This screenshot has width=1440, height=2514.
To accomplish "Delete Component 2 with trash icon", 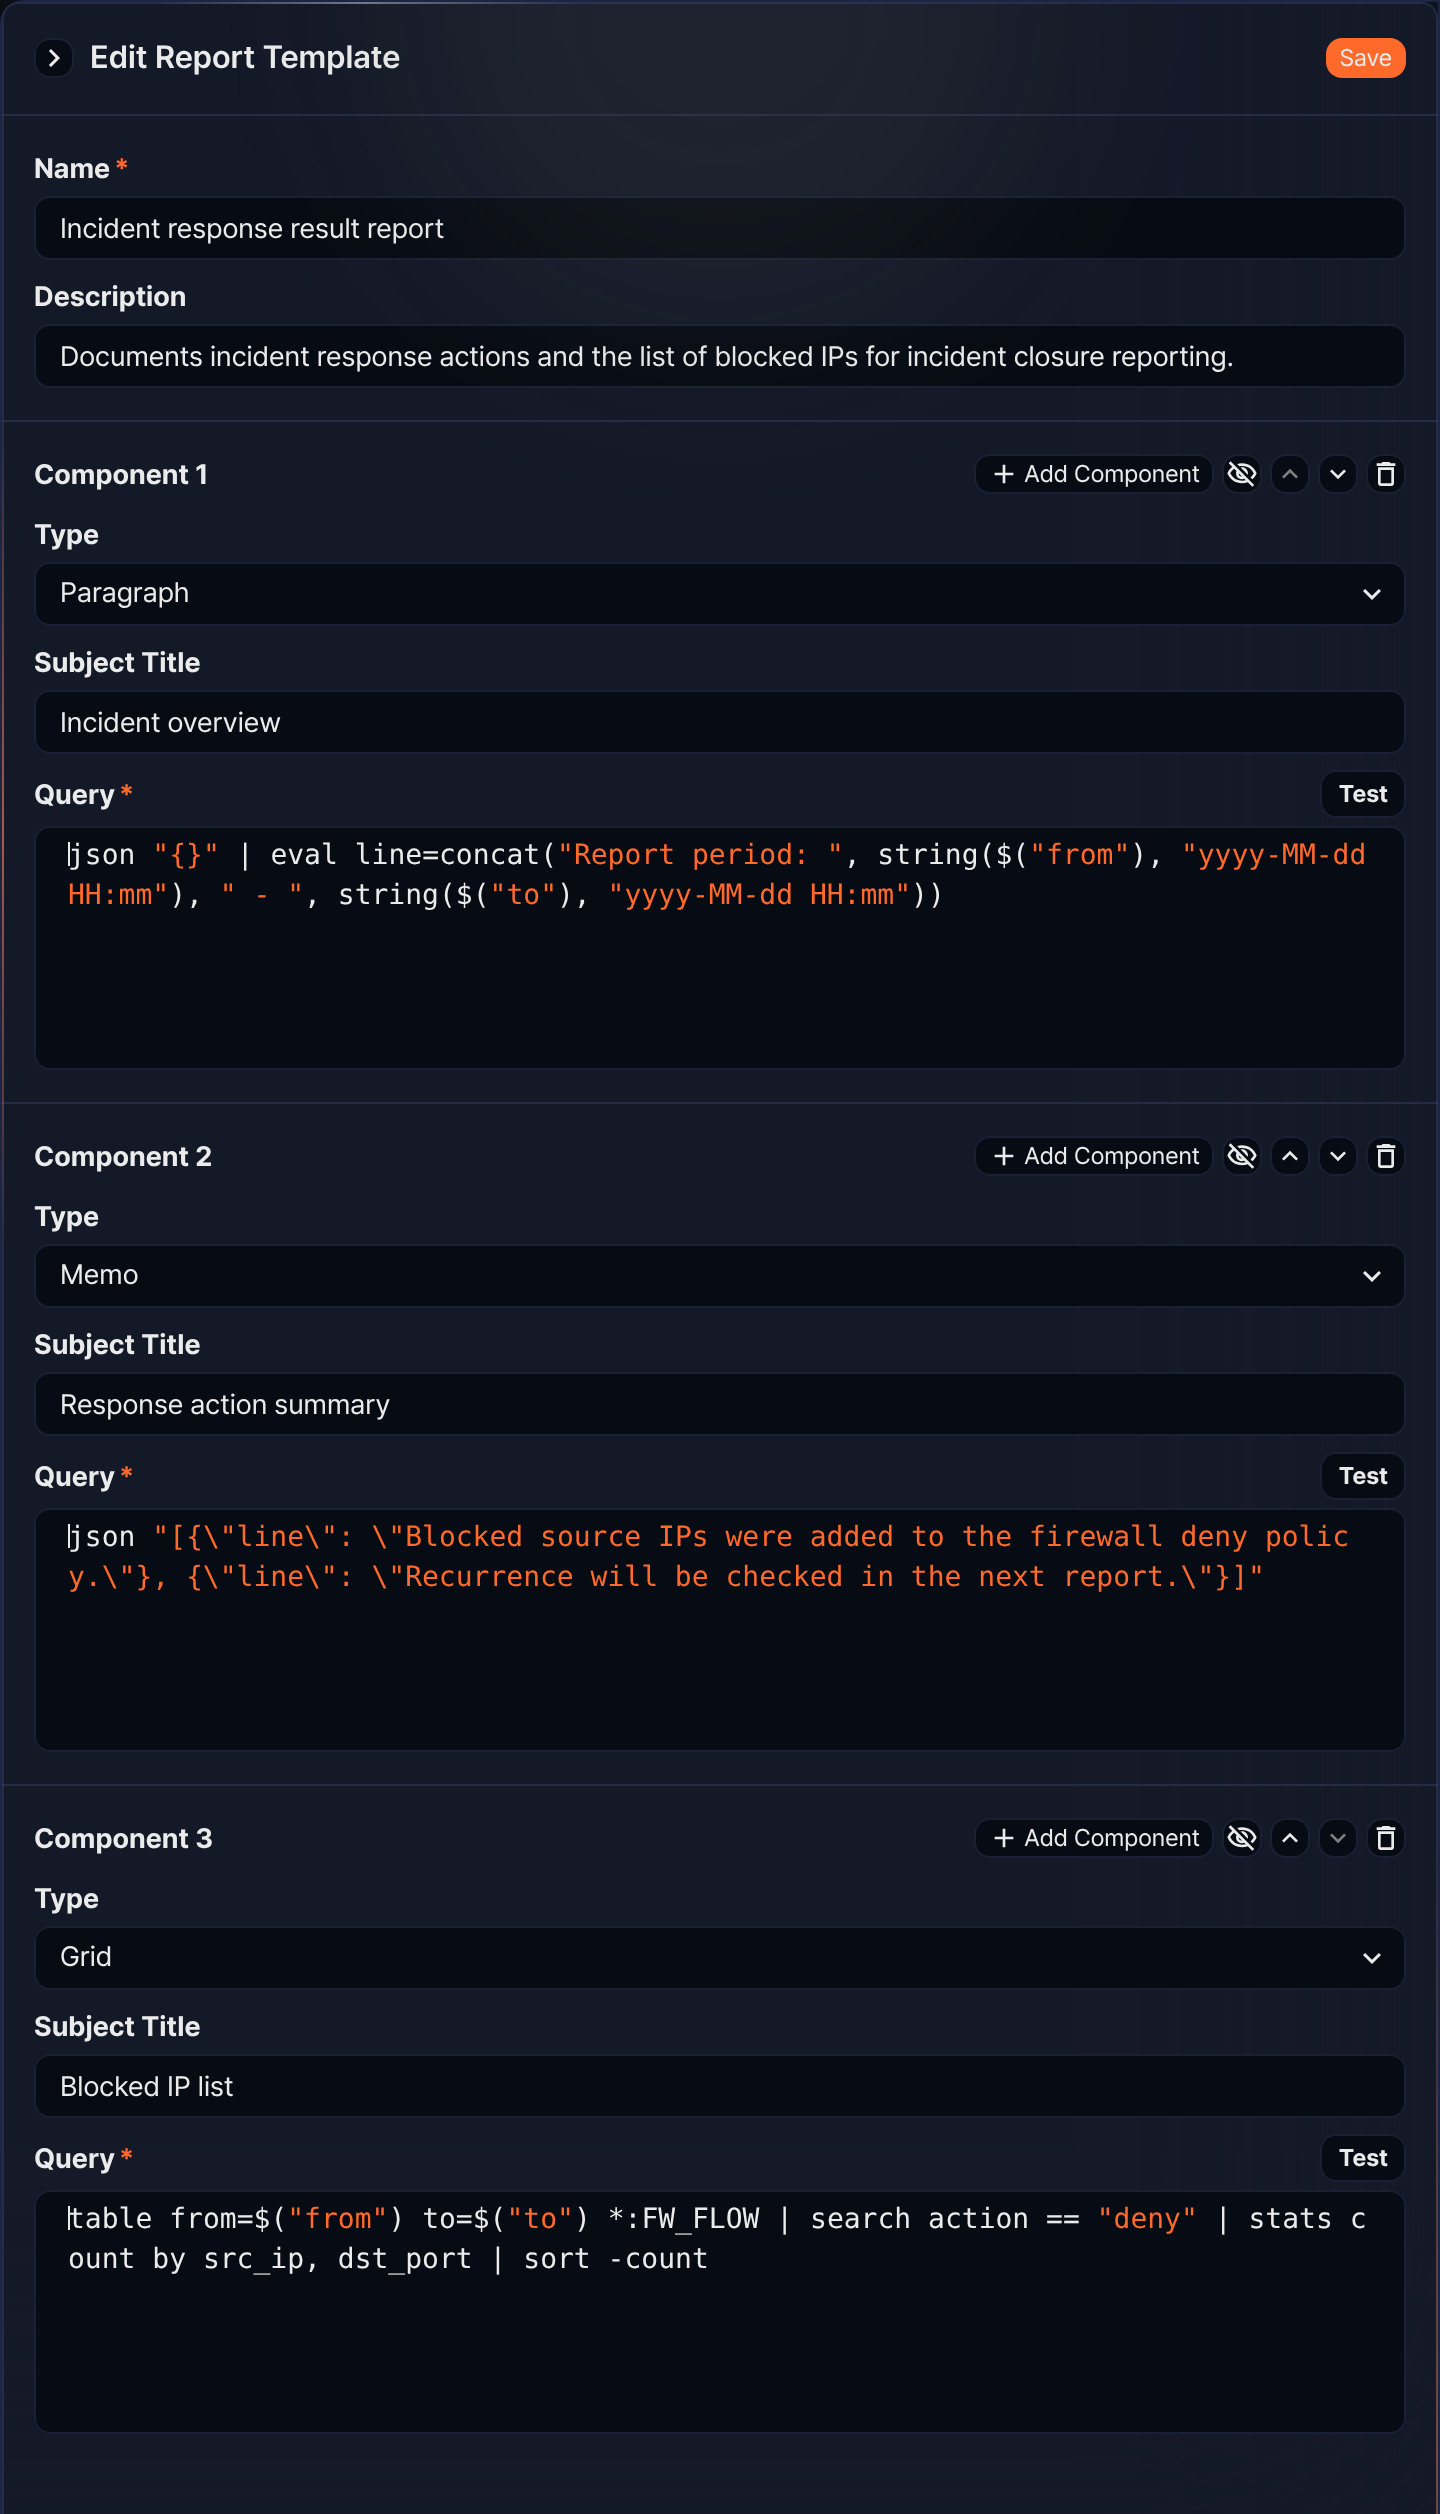I will coord(1386,1156).
